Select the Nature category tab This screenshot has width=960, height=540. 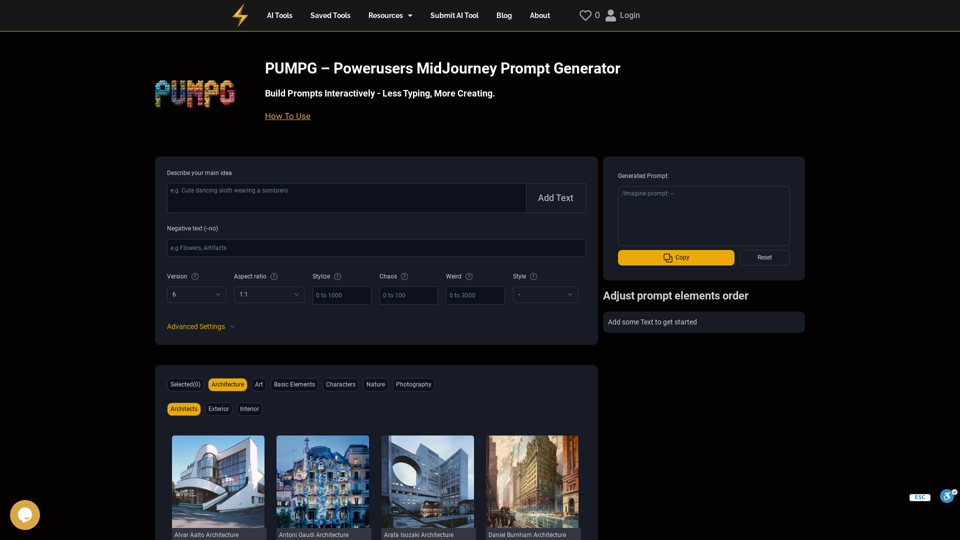coord(375,384)
